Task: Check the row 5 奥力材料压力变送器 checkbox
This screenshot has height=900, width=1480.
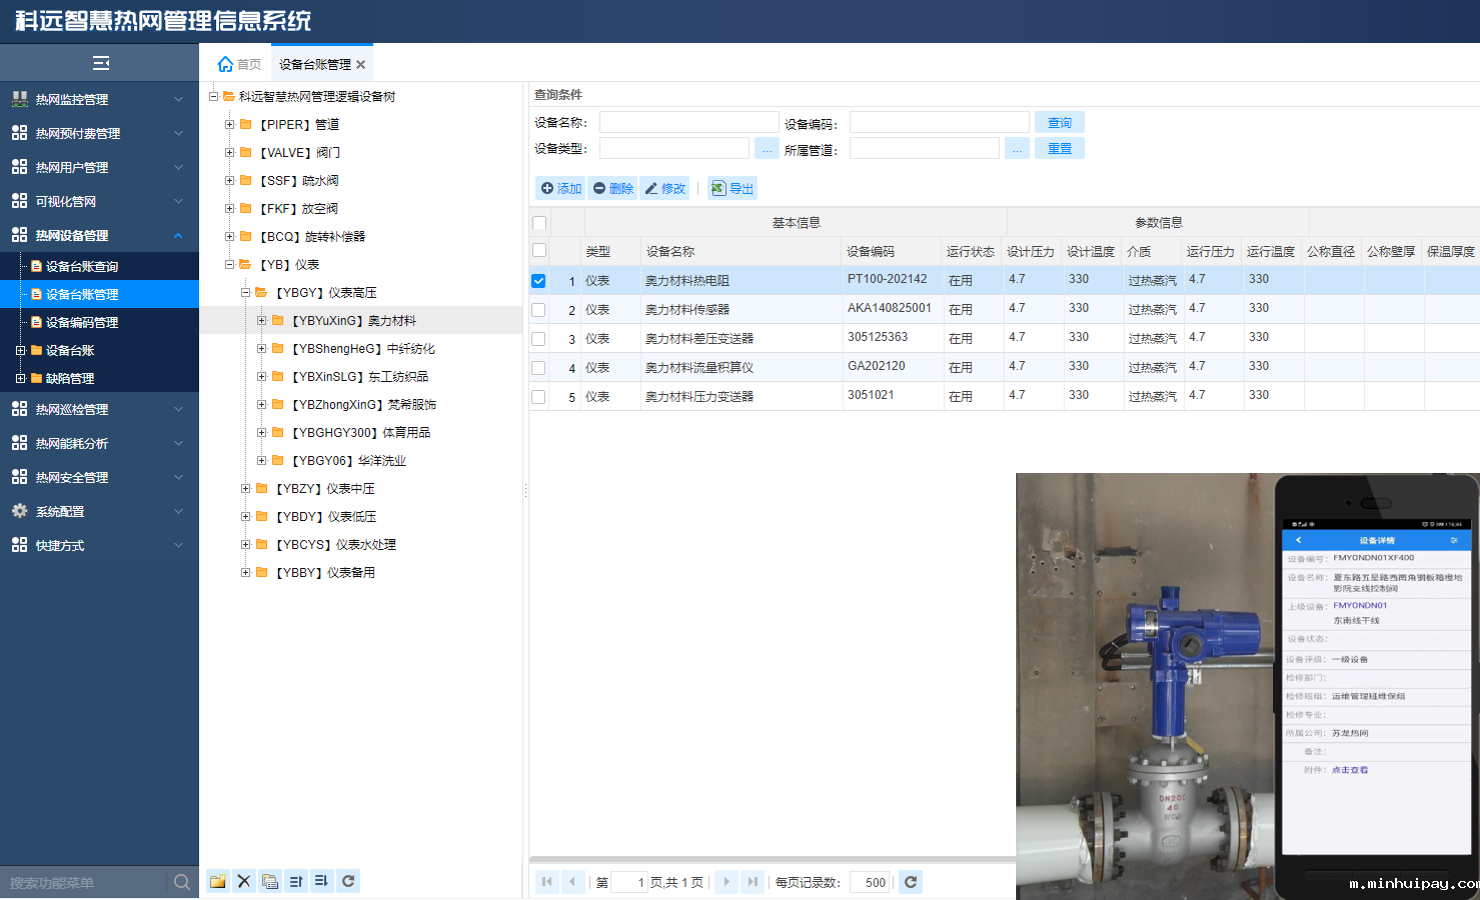Action: pyautogui.click(x=539, y=397)
